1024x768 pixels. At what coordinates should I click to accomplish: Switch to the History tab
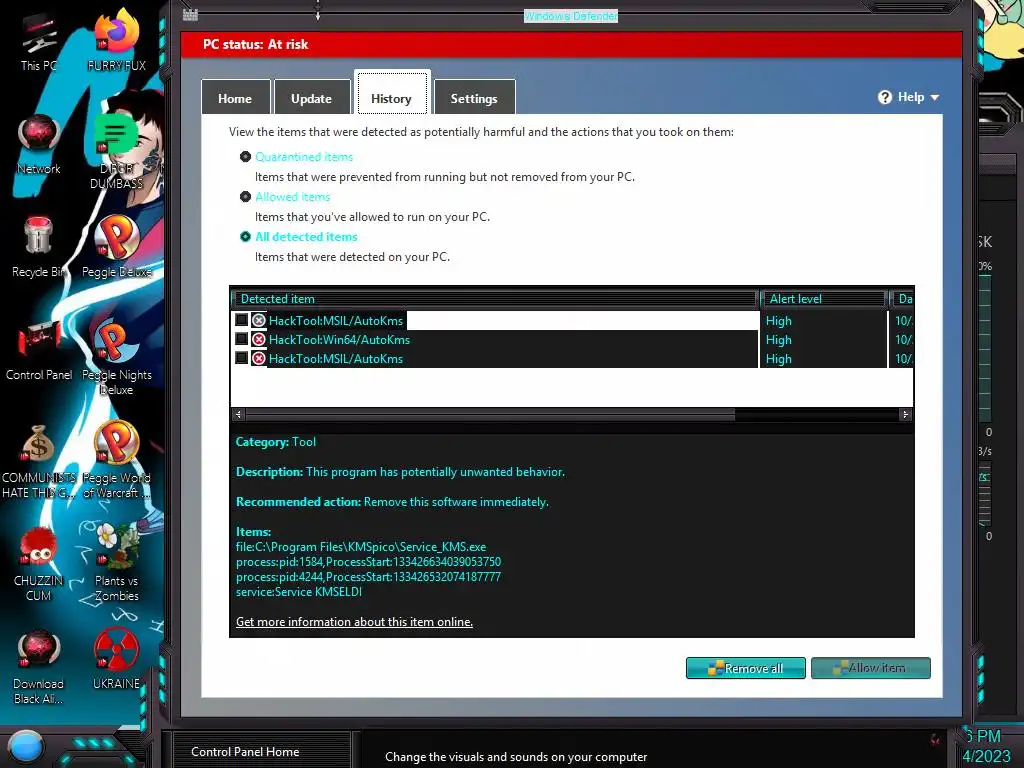392,95
